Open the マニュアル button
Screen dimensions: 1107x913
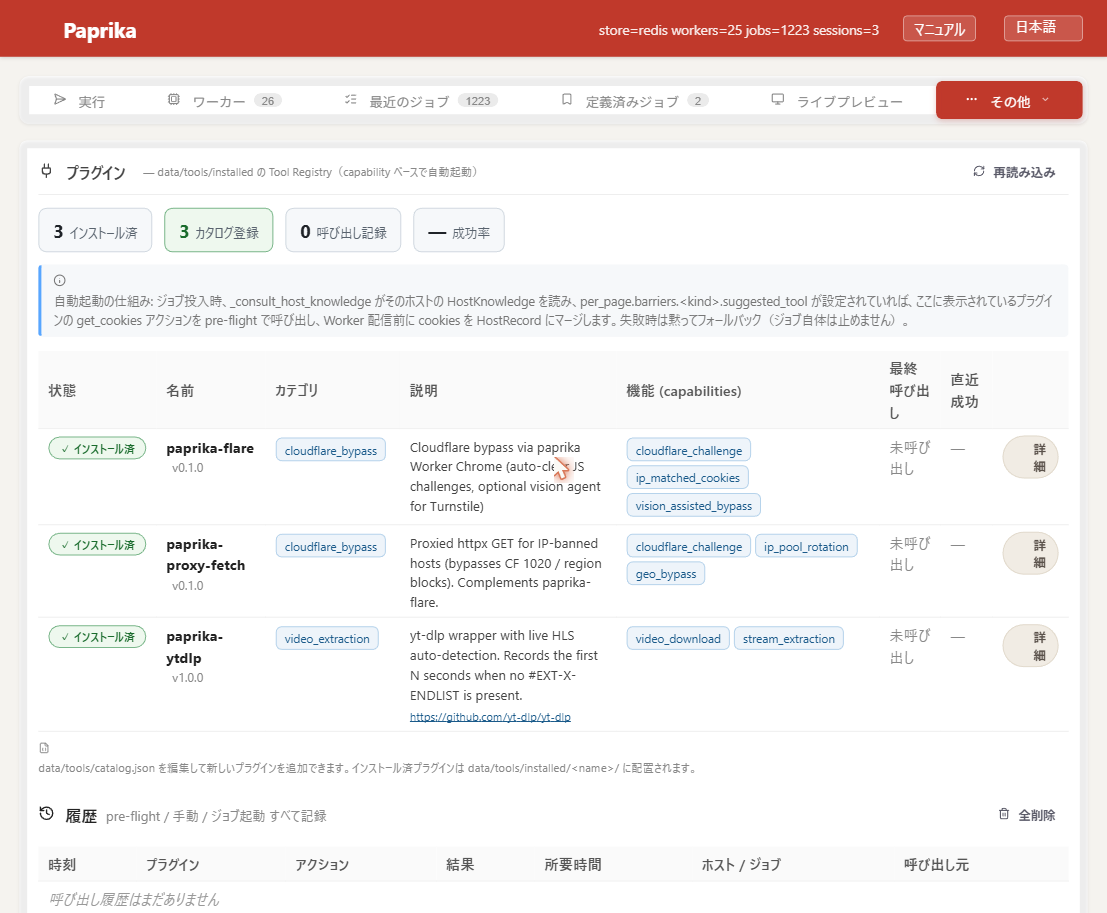939,29
